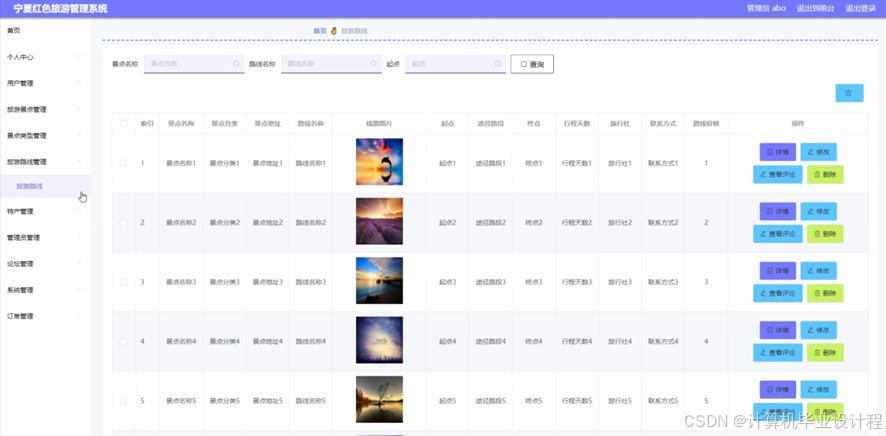Image resolution: width=886 pixels, height=436 pixels.
Task: Click the search icon in the 路线名称 field
Action: pos(373,64)
